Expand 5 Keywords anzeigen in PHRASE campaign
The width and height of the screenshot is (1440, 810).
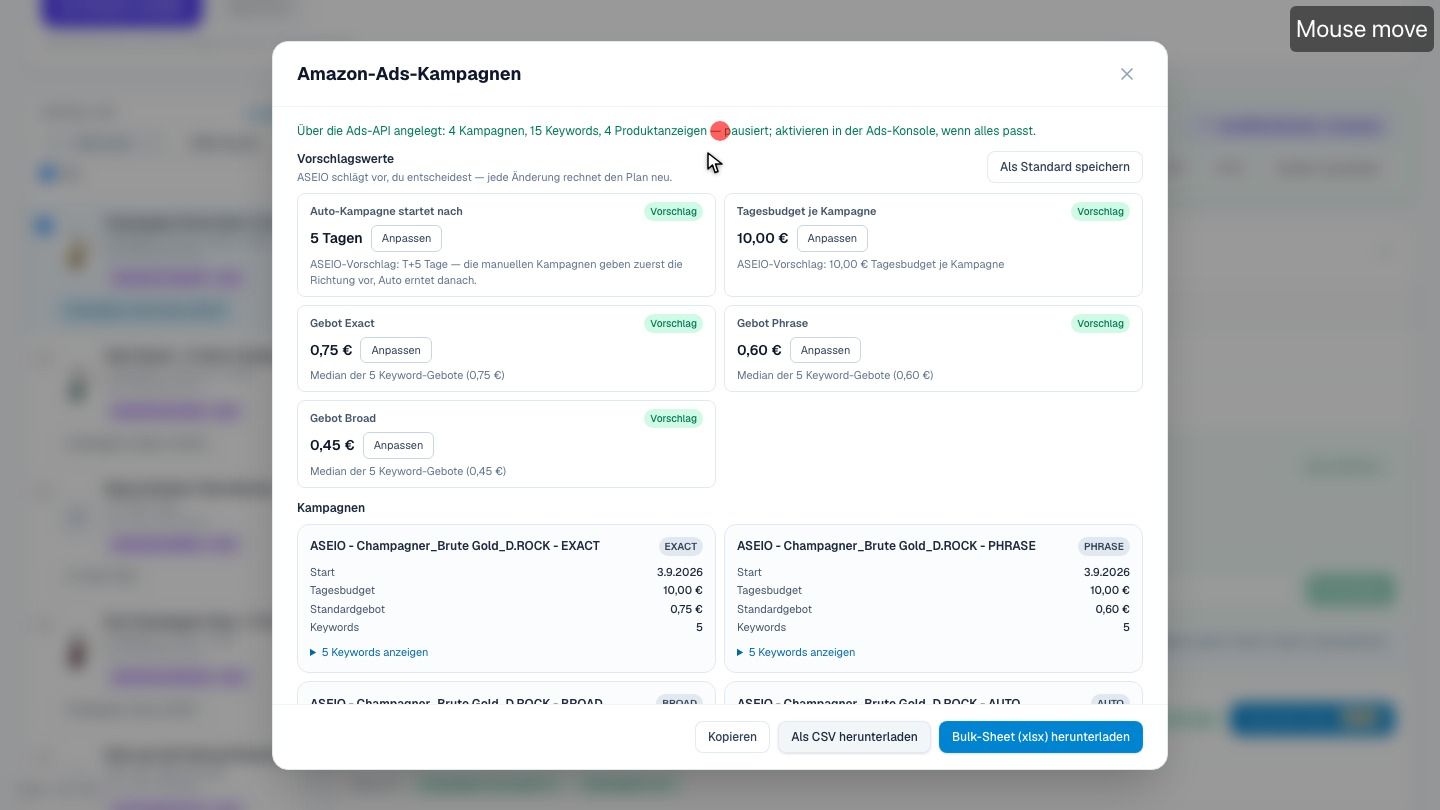[796, 652]
